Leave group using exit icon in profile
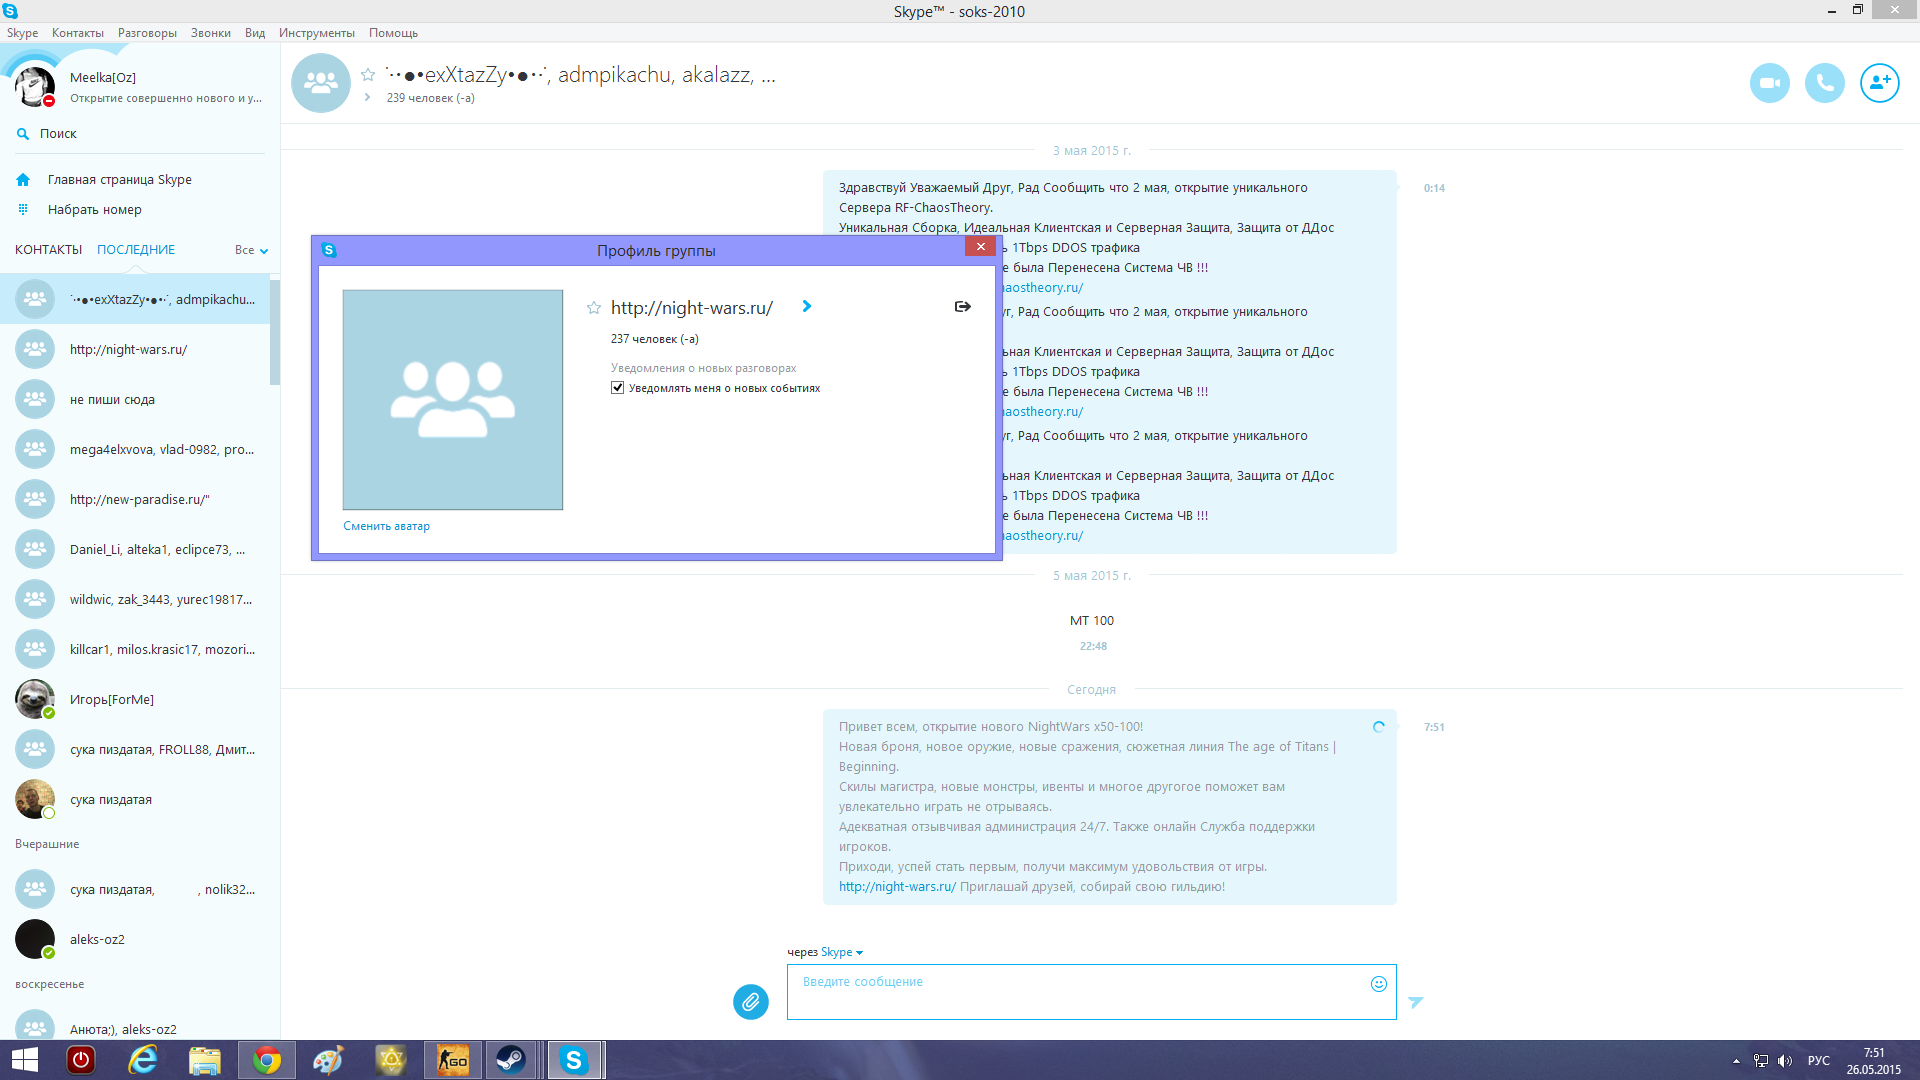The image size is (1920, 1080). point(962,307)
